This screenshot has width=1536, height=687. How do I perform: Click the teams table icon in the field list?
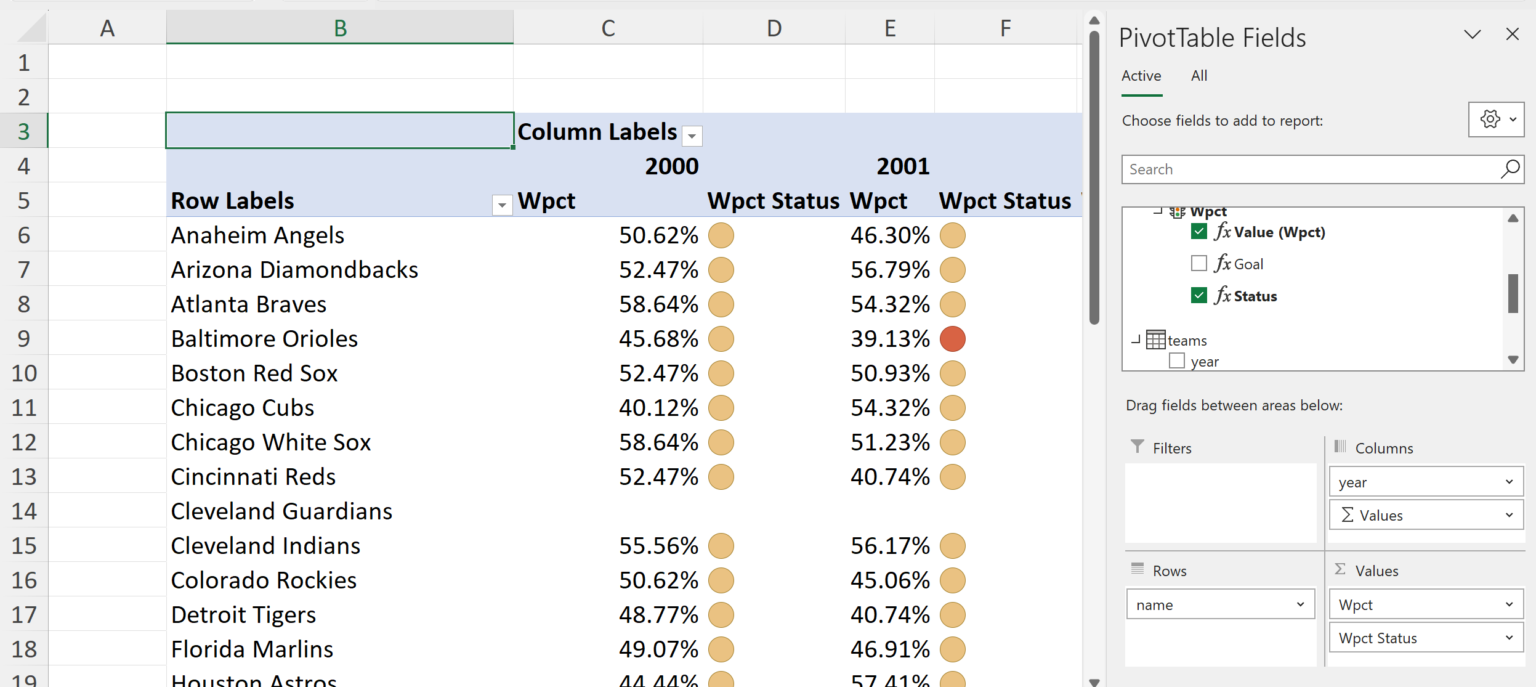1155,340
